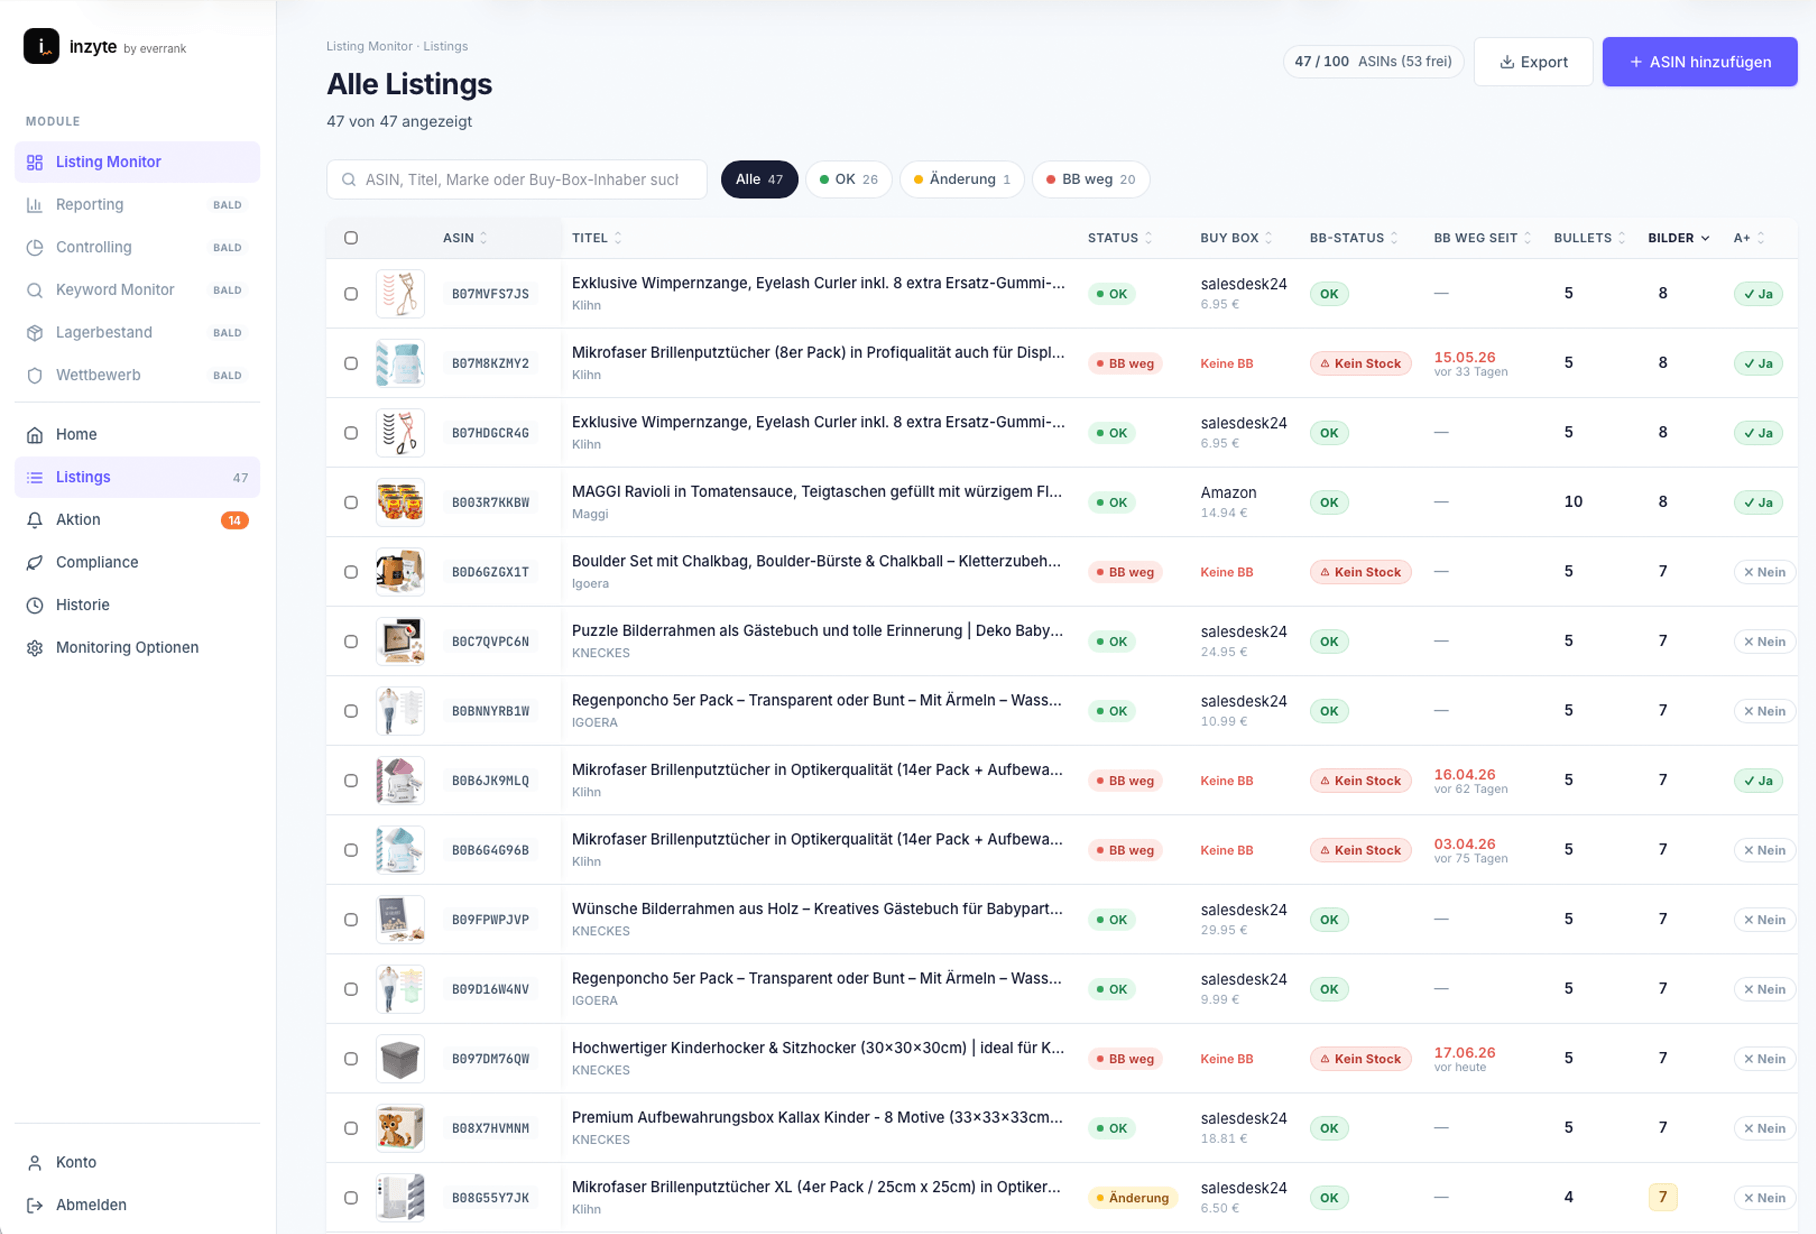Click the Export button
This screenshot has width=1816, height=1234.
(1533, 62)
